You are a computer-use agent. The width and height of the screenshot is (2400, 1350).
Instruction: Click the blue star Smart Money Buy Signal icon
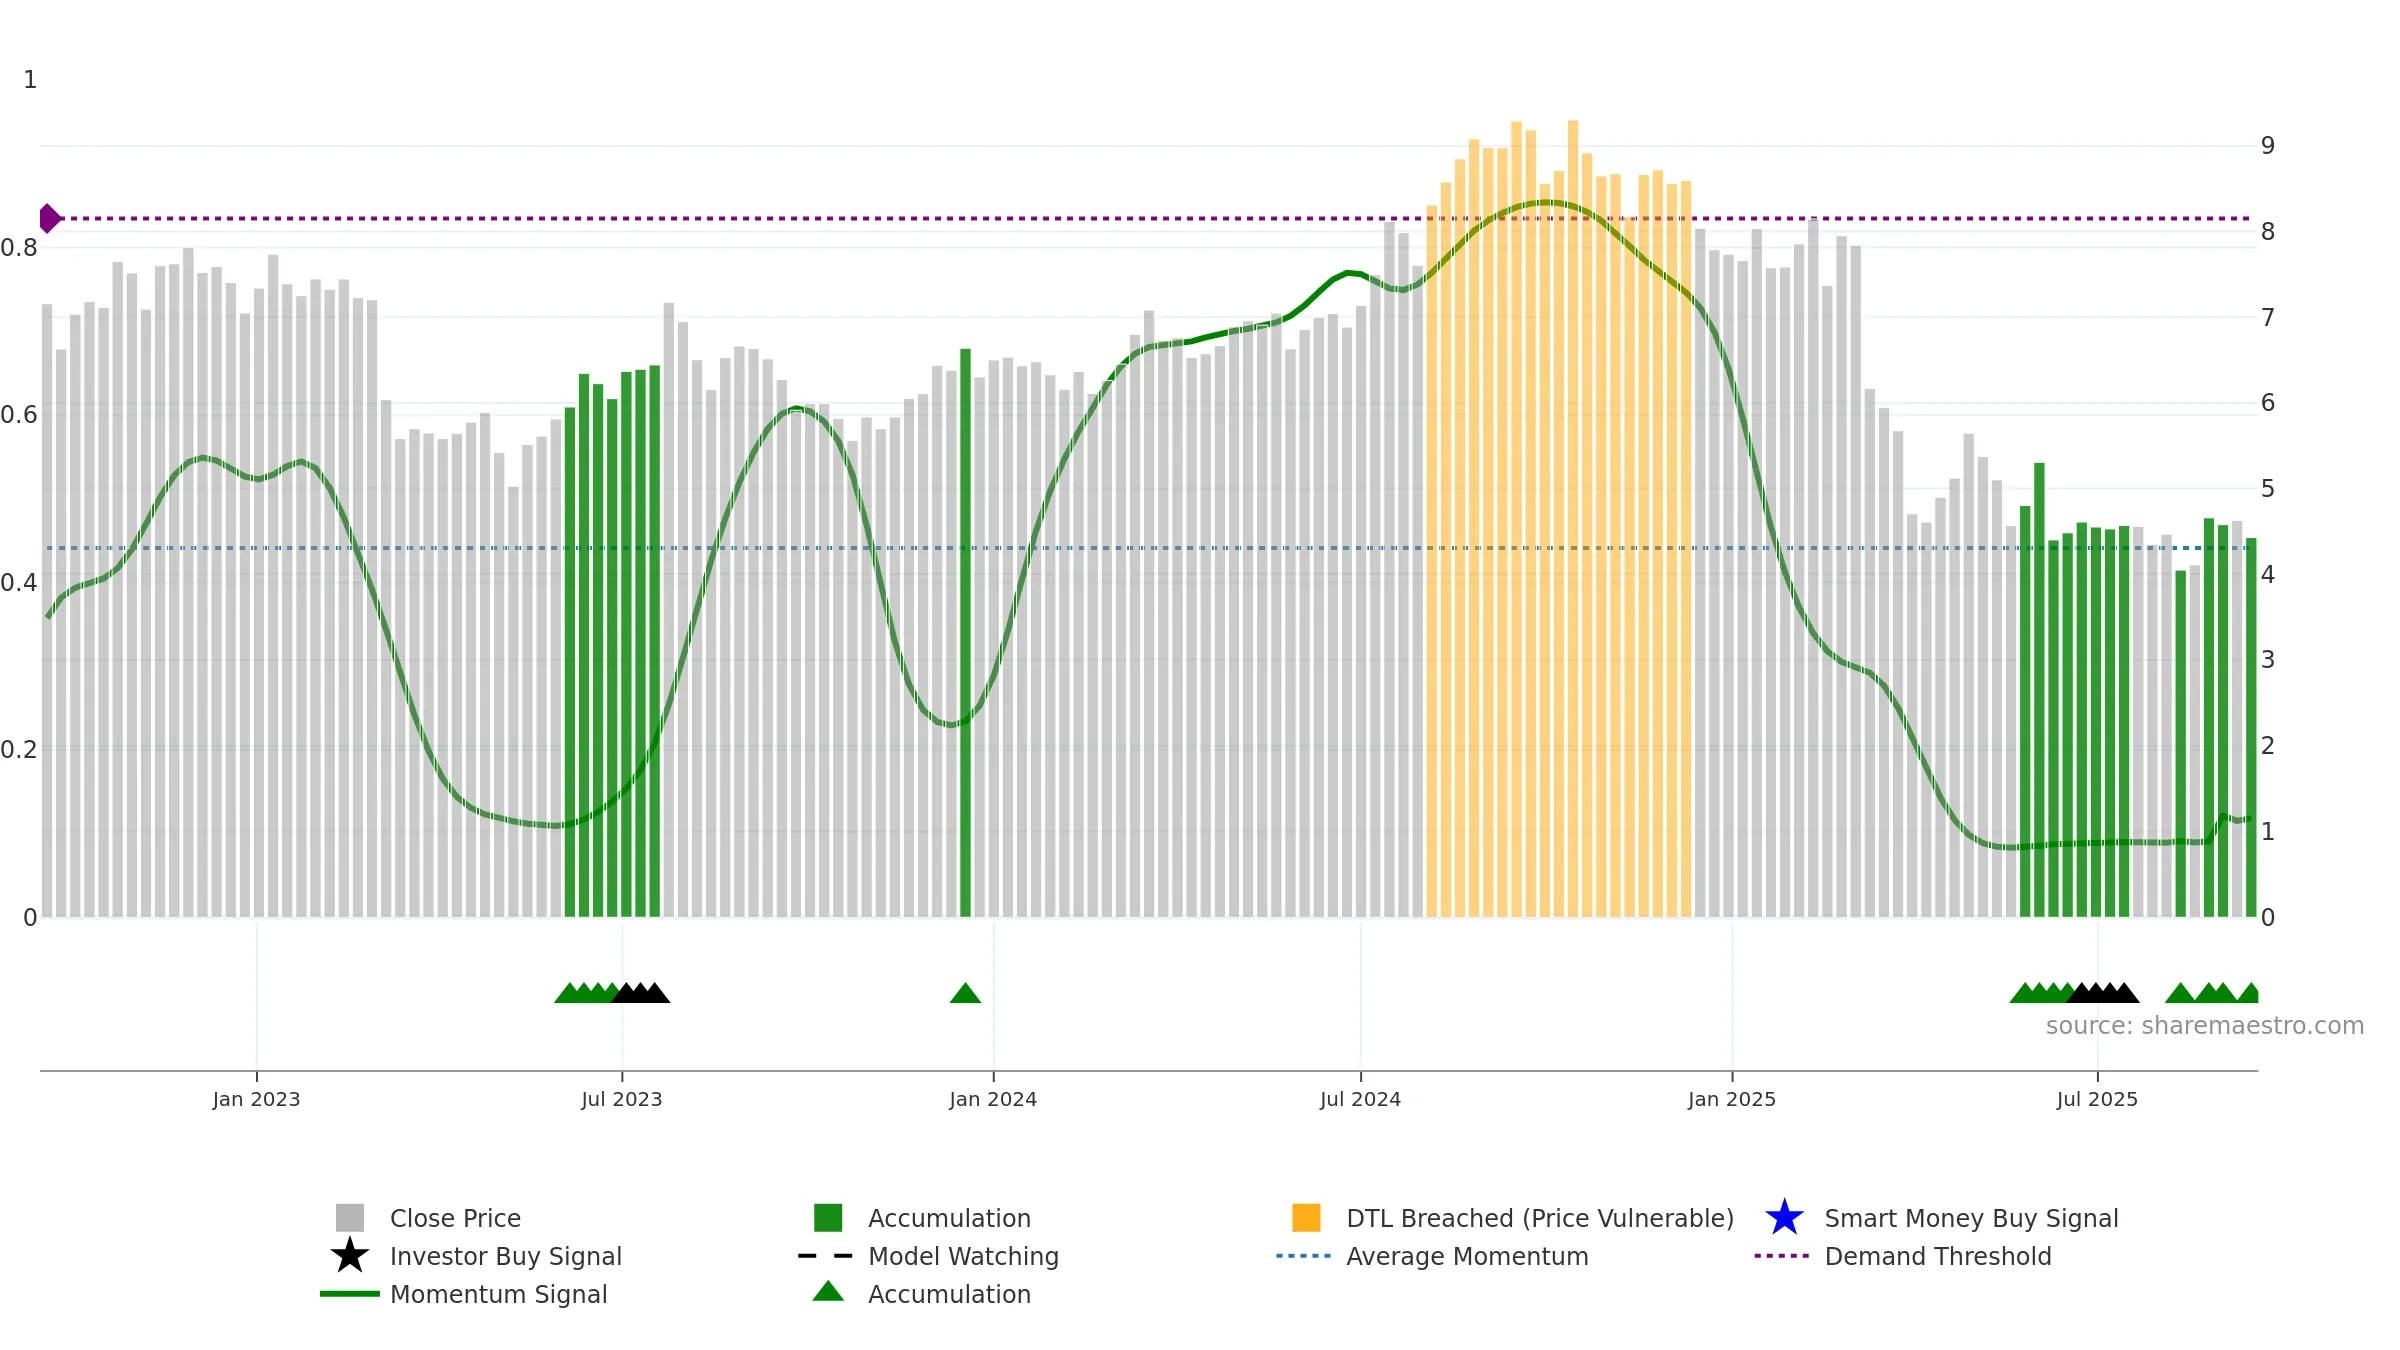(1784, 1217)
